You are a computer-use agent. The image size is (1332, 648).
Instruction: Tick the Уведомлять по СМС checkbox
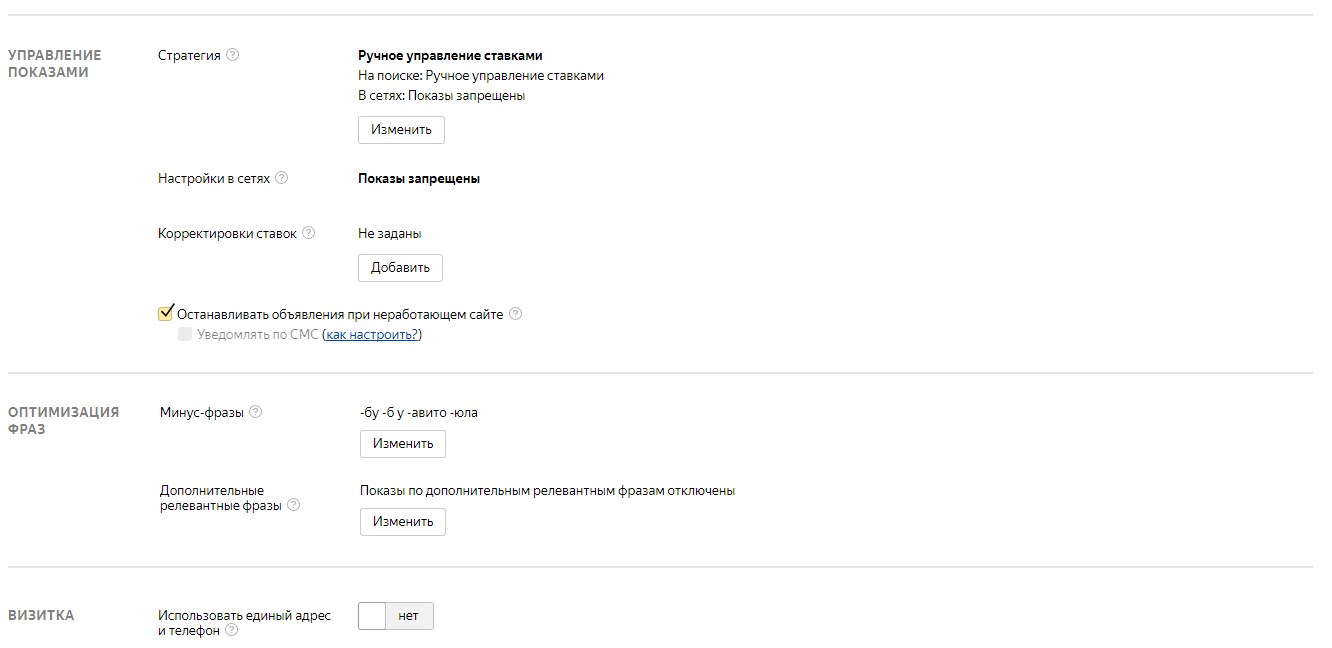click(x=185, y=334)
